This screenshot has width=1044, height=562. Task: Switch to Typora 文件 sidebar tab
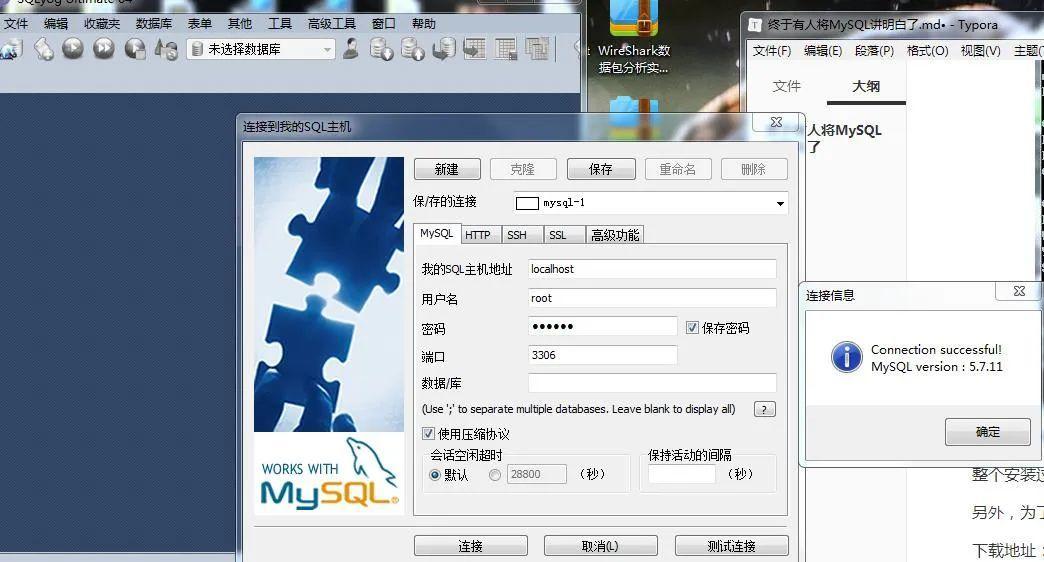pyautogui.click(x=786, y=87)
